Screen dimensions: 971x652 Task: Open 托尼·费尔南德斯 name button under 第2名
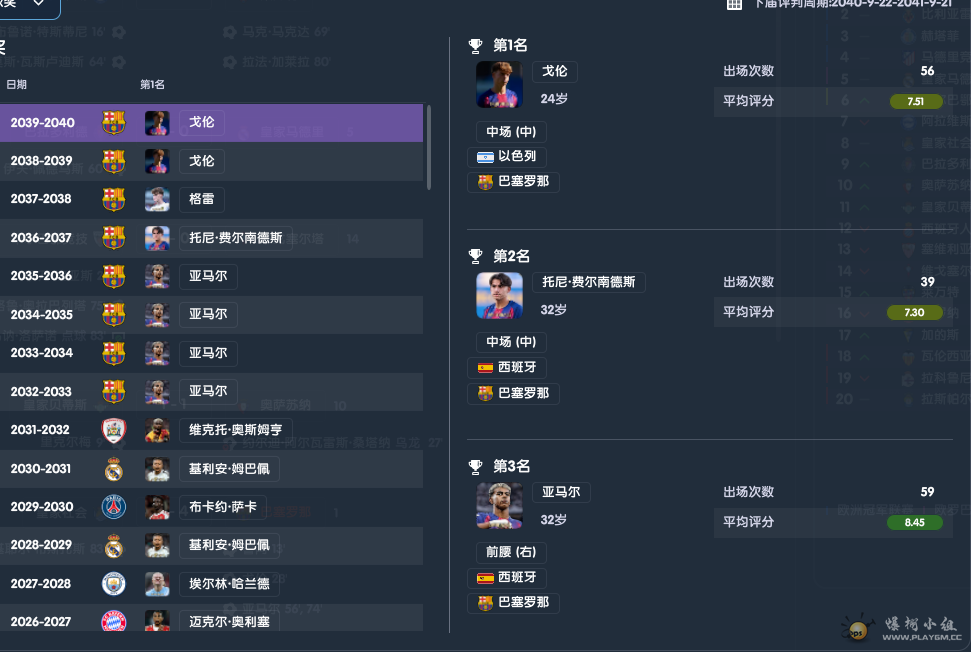(x=588, y=282)
